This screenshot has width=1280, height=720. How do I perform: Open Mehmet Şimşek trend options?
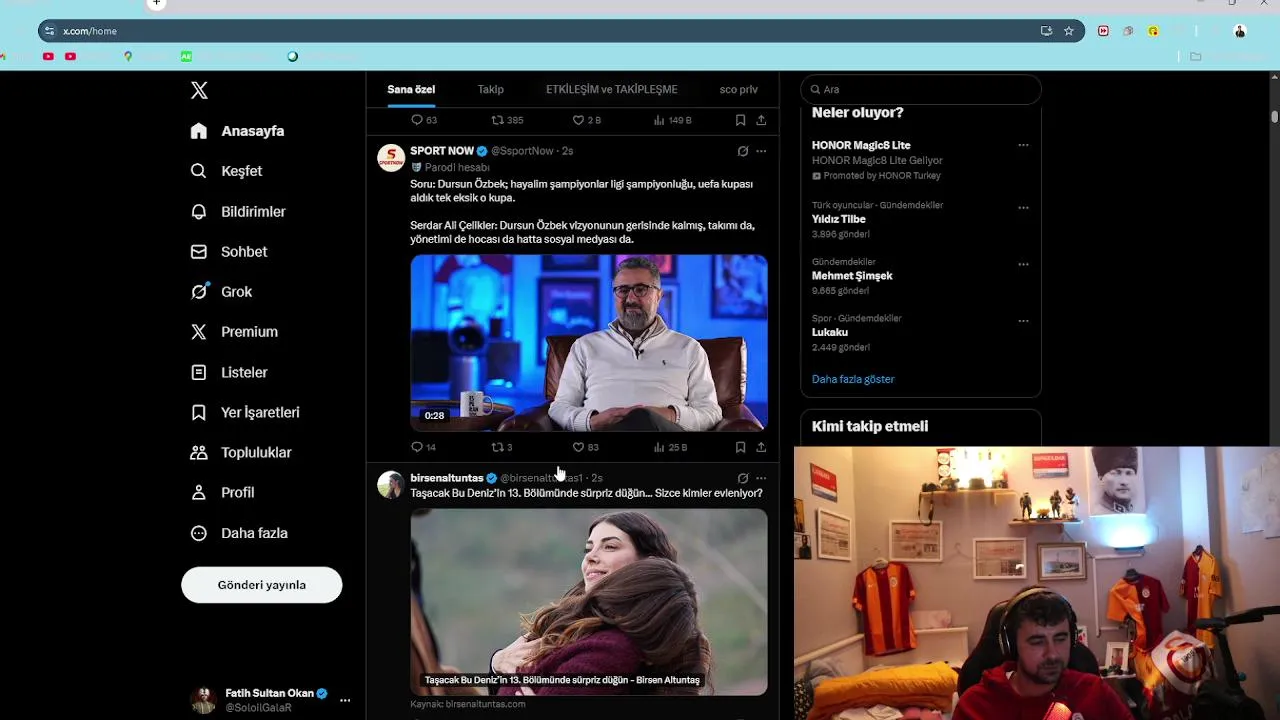click(x=1023, y=264)
